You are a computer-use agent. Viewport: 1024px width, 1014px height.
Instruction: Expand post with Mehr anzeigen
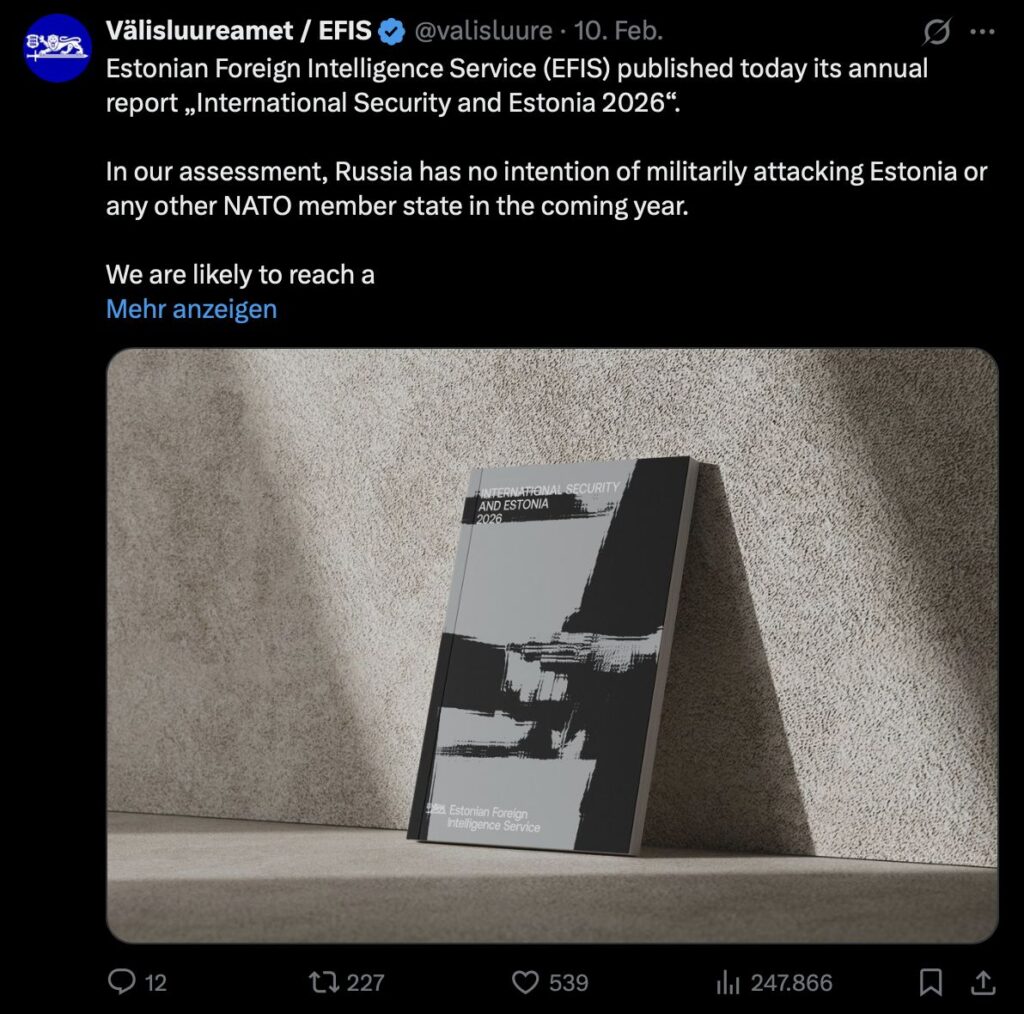tap(191, 309)
